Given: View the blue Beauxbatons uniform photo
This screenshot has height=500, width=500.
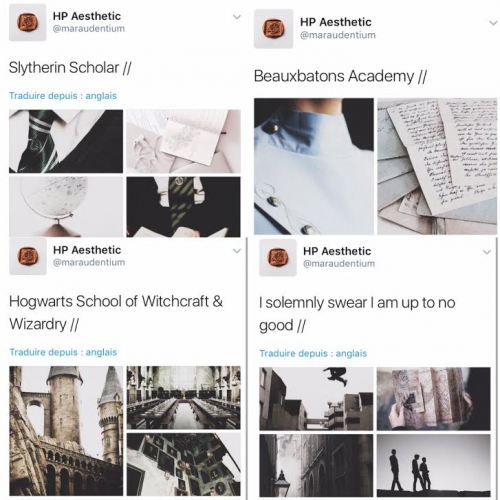Looking at the screenshot, I should point(314,166).
